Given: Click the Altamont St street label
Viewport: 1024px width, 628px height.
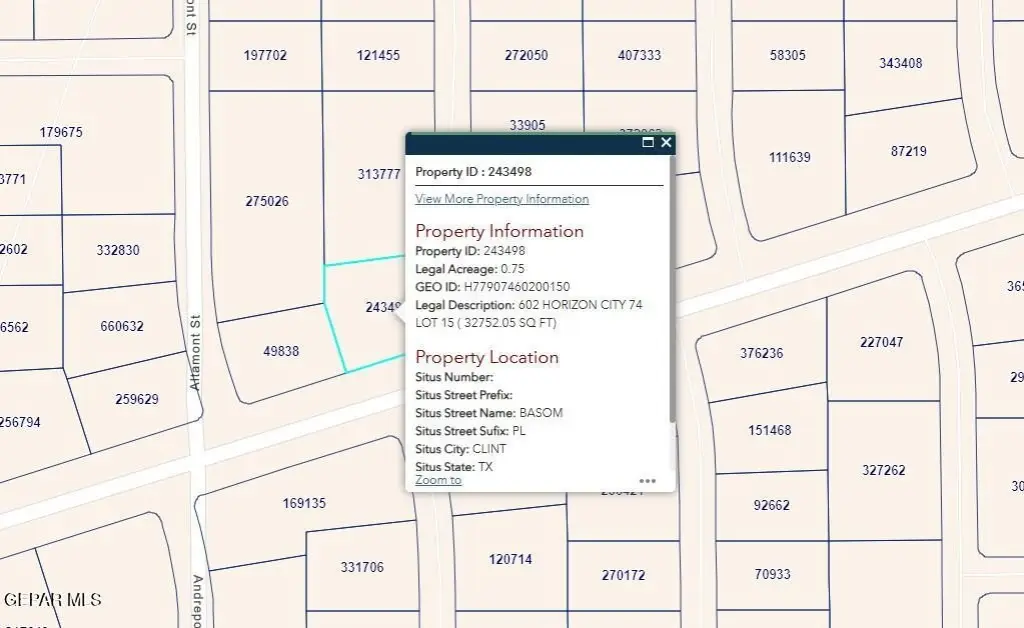Looking at the screenshot, I should 195,353.
